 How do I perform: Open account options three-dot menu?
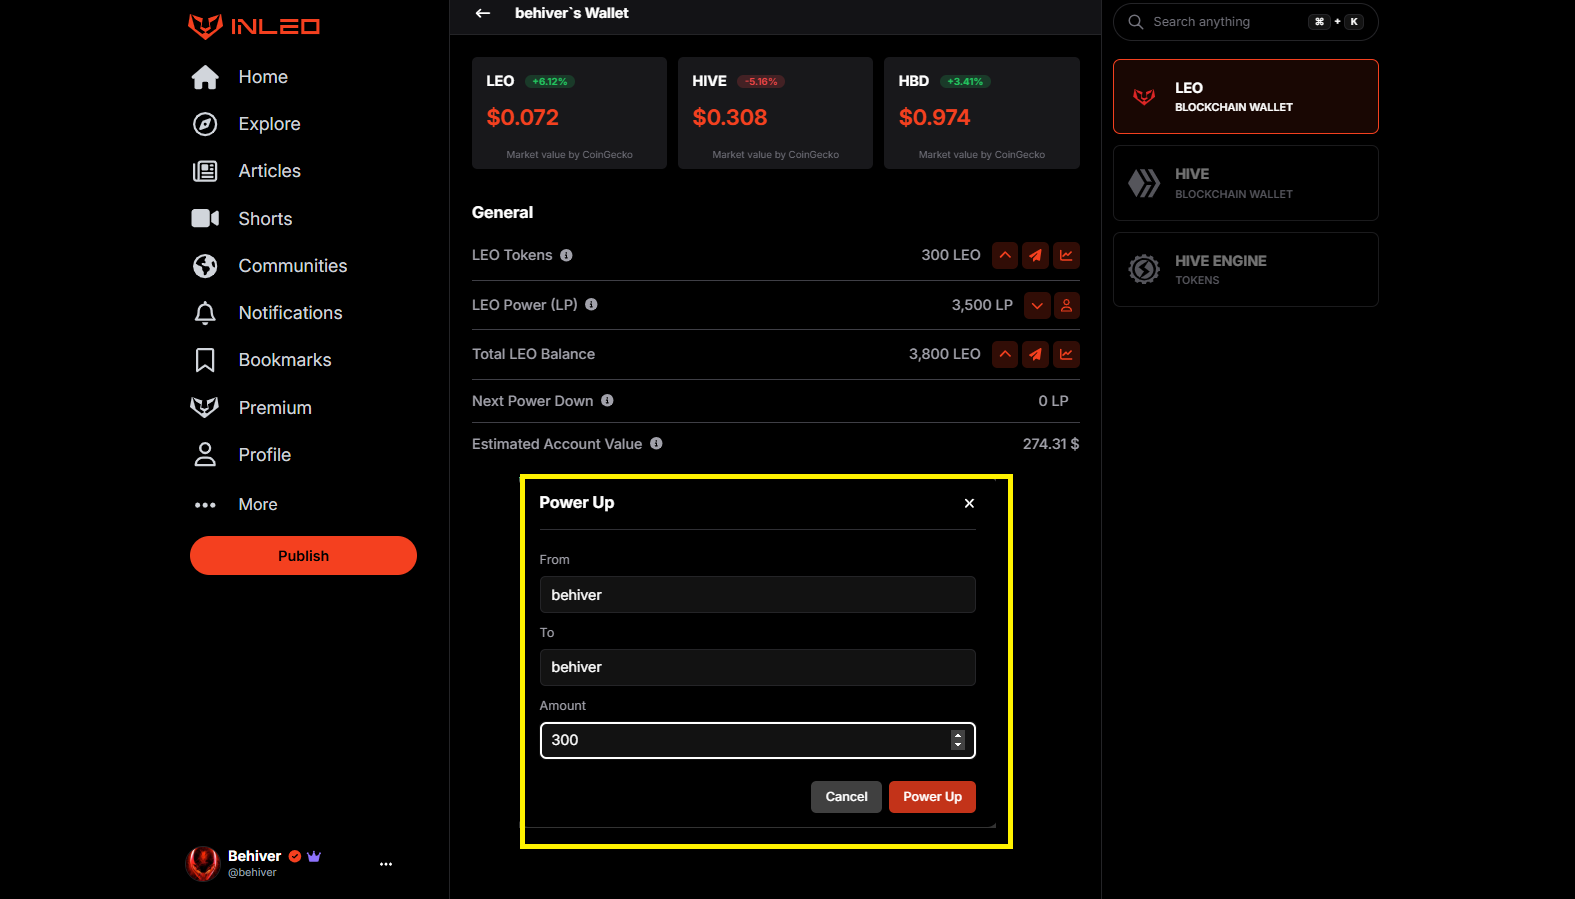point(386,864)
